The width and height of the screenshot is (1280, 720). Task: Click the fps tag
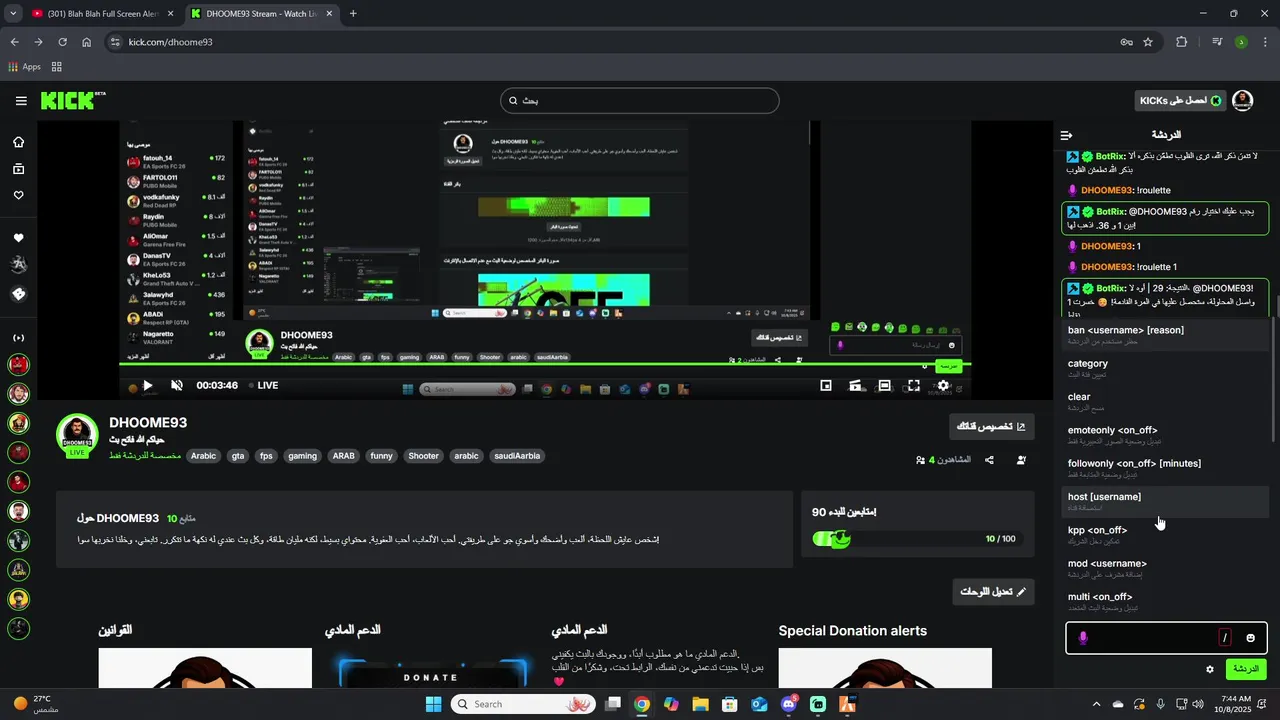[x=266, y=456]
